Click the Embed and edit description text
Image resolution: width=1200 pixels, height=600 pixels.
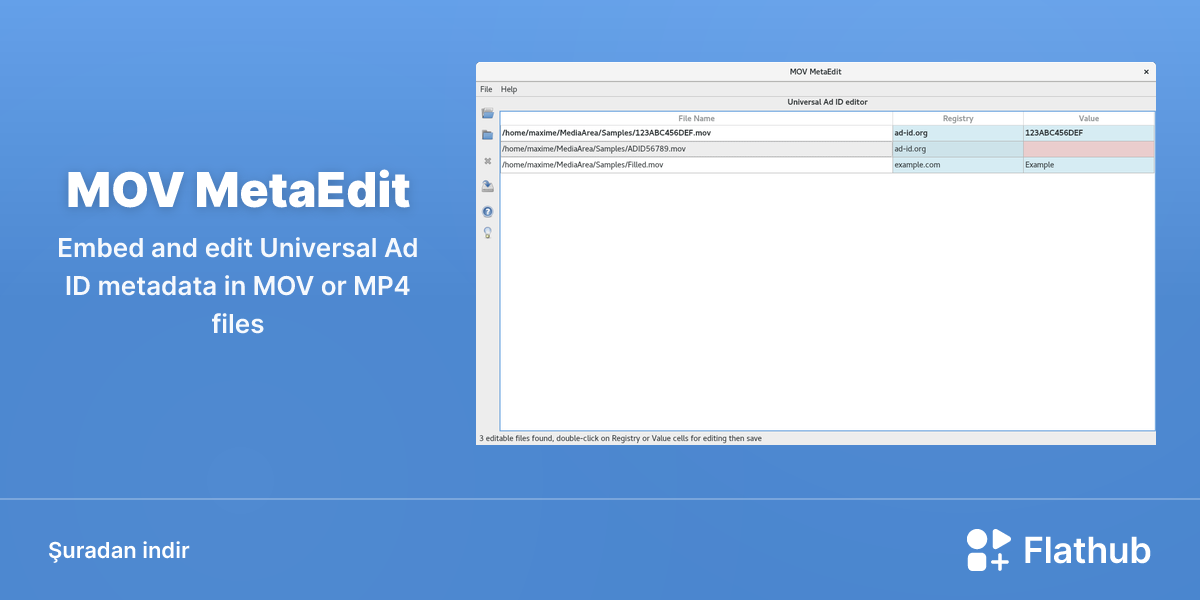tap(238, 285)
